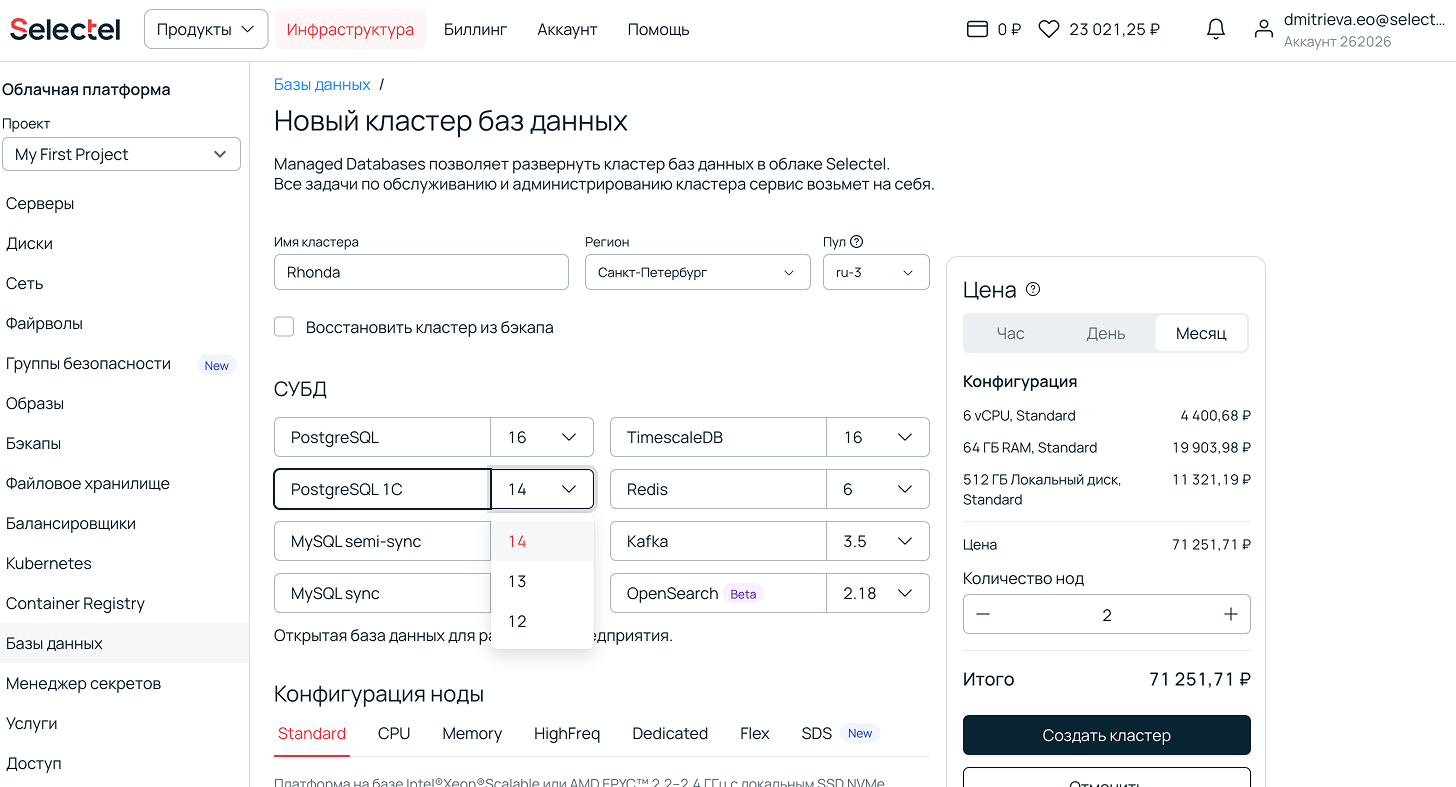Toggle Восстановить кластер из бэкапа checkbox

click(284, 327)
